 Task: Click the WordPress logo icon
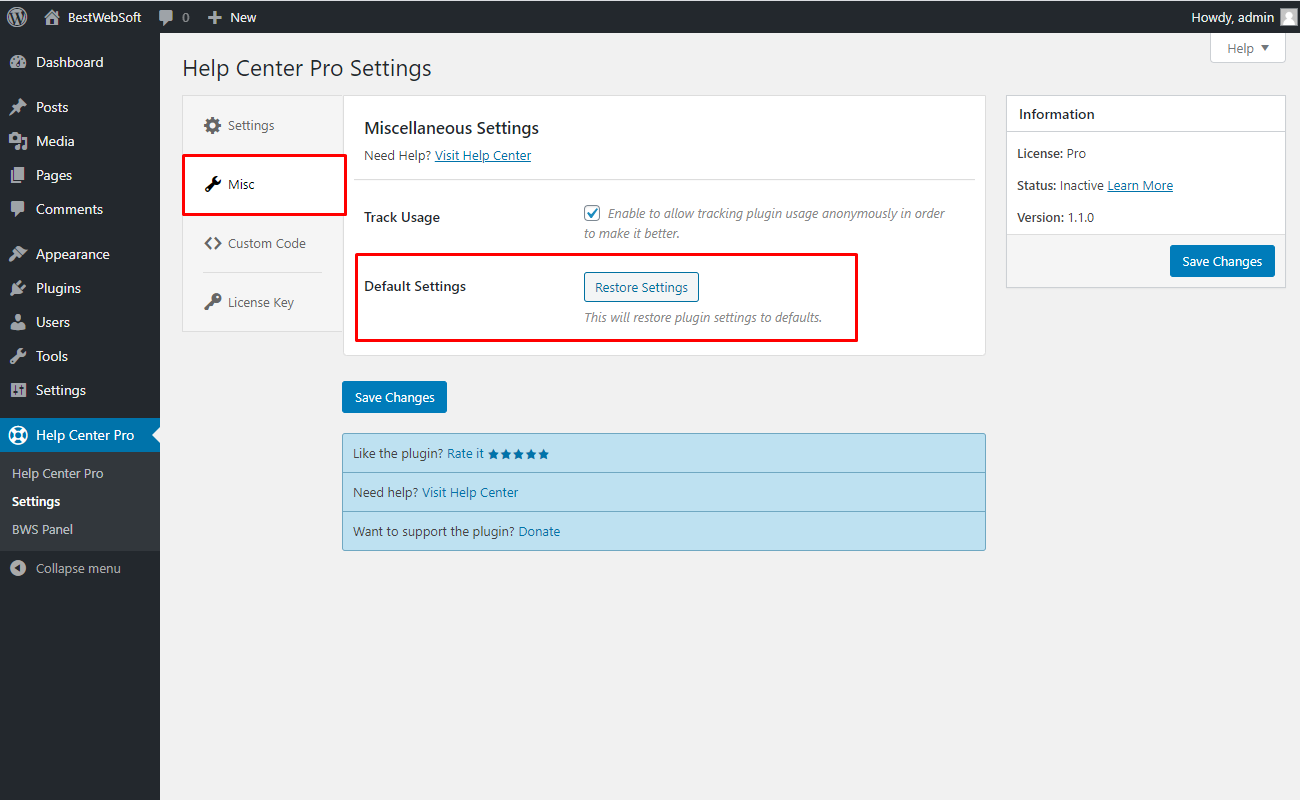[17, 17]
